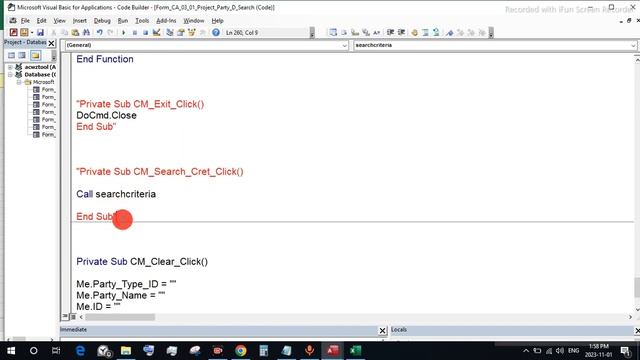Open Google Chrome from taskbar
This screenshot has width=640, height=360.
click(240, 351)
